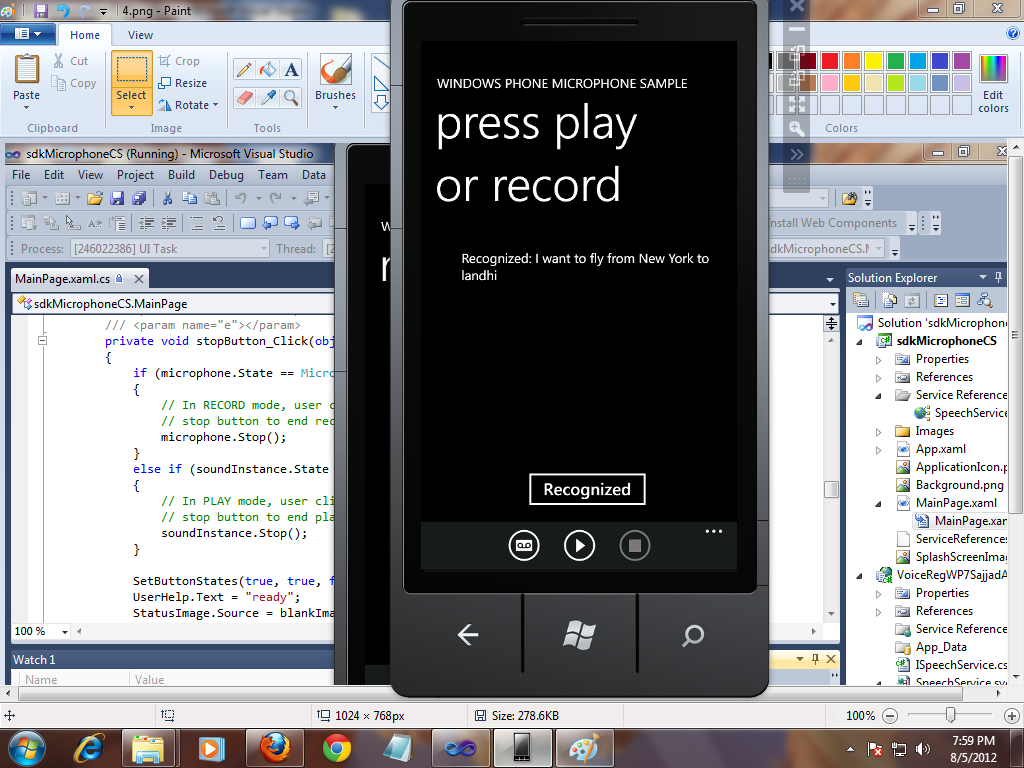Screen dimensions: 1024x768
Task: Click the Paste clipboard icon
Action: 27,69
